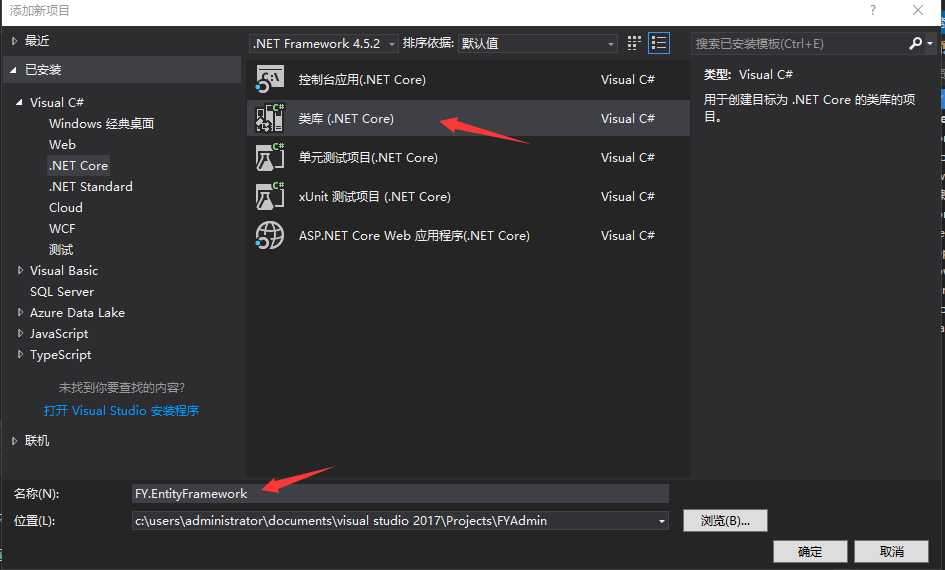Select the ASP.NET Core Web application globe icon
Image resolution: width=945 pixels, height=570 pixels.
click(269, 236)
